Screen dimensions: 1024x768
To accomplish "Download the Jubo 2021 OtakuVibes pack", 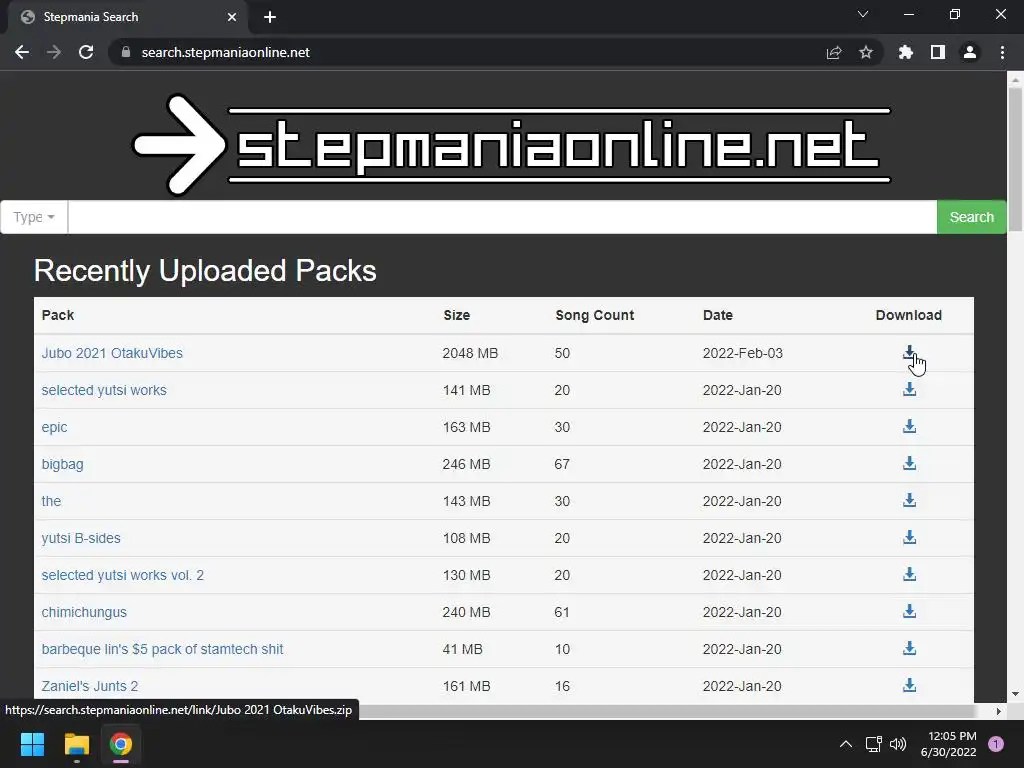I will [x=909, y=353].
